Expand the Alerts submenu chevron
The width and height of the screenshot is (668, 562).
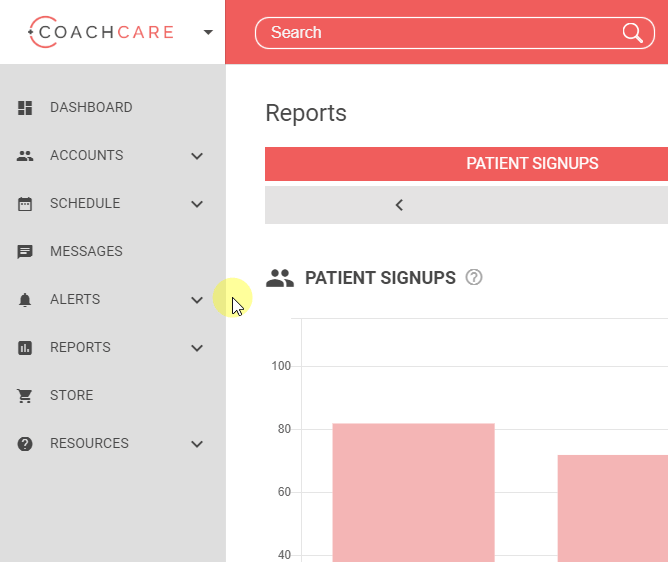[197, 300]
